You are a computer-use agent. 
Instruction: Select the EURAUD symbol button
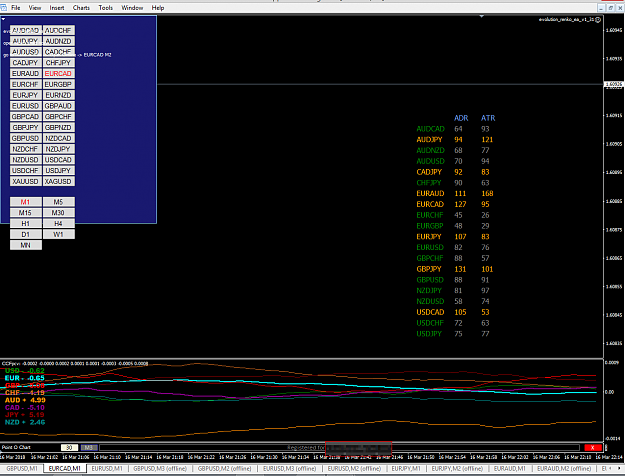tap(26, 74)
